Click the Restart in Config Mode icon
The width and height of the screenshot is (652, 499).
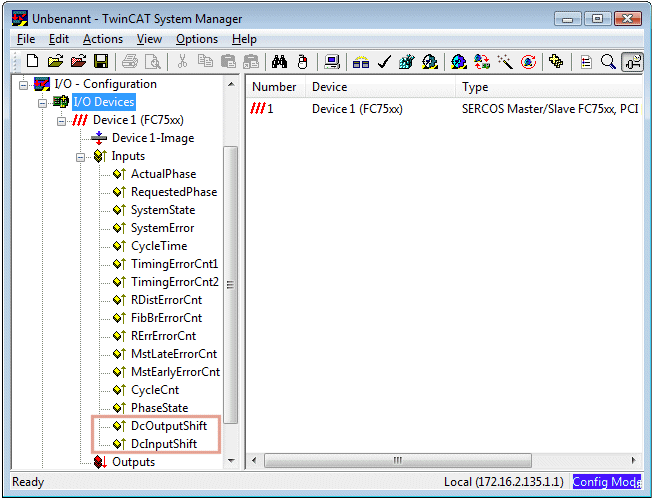[459, 62]
